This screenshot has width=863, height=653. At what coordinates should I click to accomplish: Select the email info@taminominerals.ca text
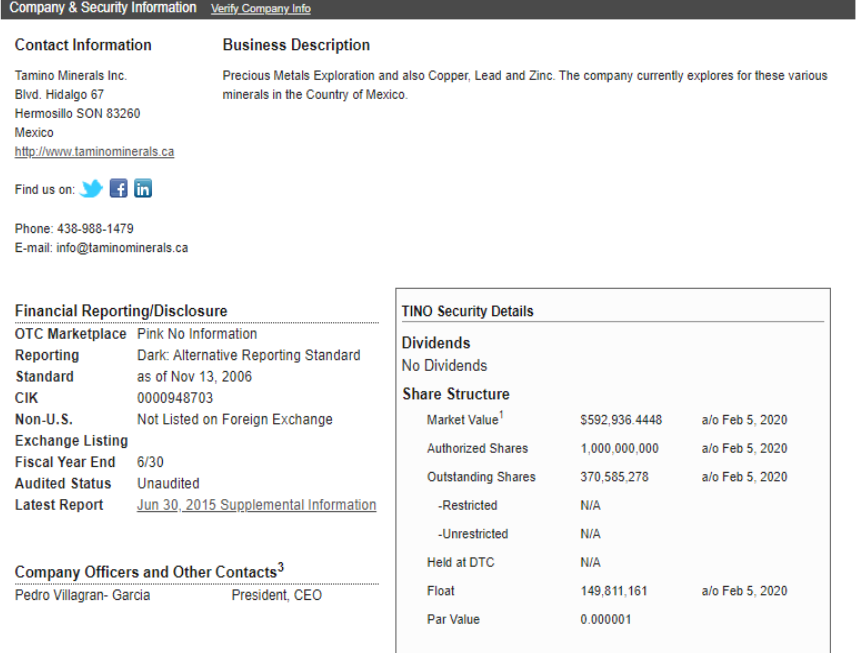122,248
